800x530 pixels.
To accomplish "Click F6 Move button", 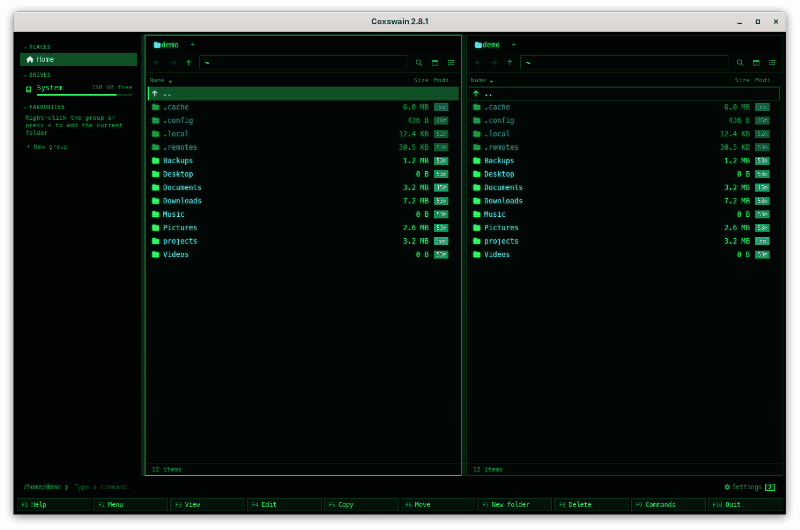I will 438,505.
